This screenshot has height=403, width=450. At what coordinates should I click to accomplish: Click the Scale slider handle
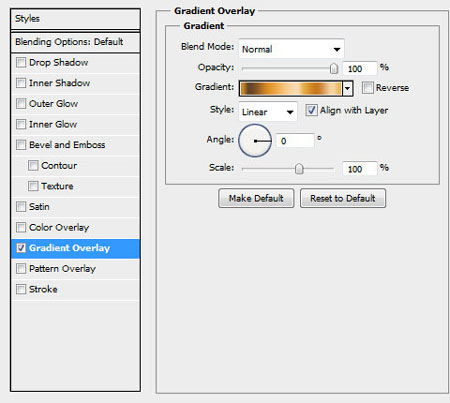tap(299, 169)
